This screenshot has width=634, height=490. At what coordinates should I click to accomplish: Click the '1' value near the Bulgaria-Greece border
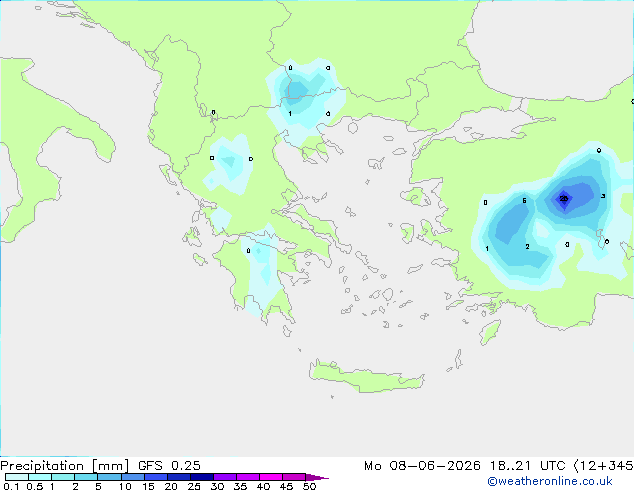coord(290,114)
